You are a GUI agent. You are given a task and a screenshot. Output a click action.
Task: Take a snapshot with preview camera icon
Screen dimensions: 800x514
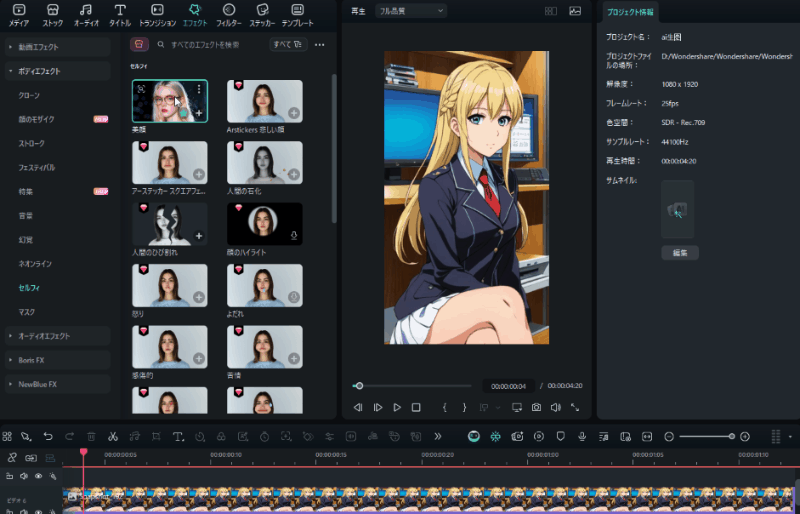coord(536,407)
